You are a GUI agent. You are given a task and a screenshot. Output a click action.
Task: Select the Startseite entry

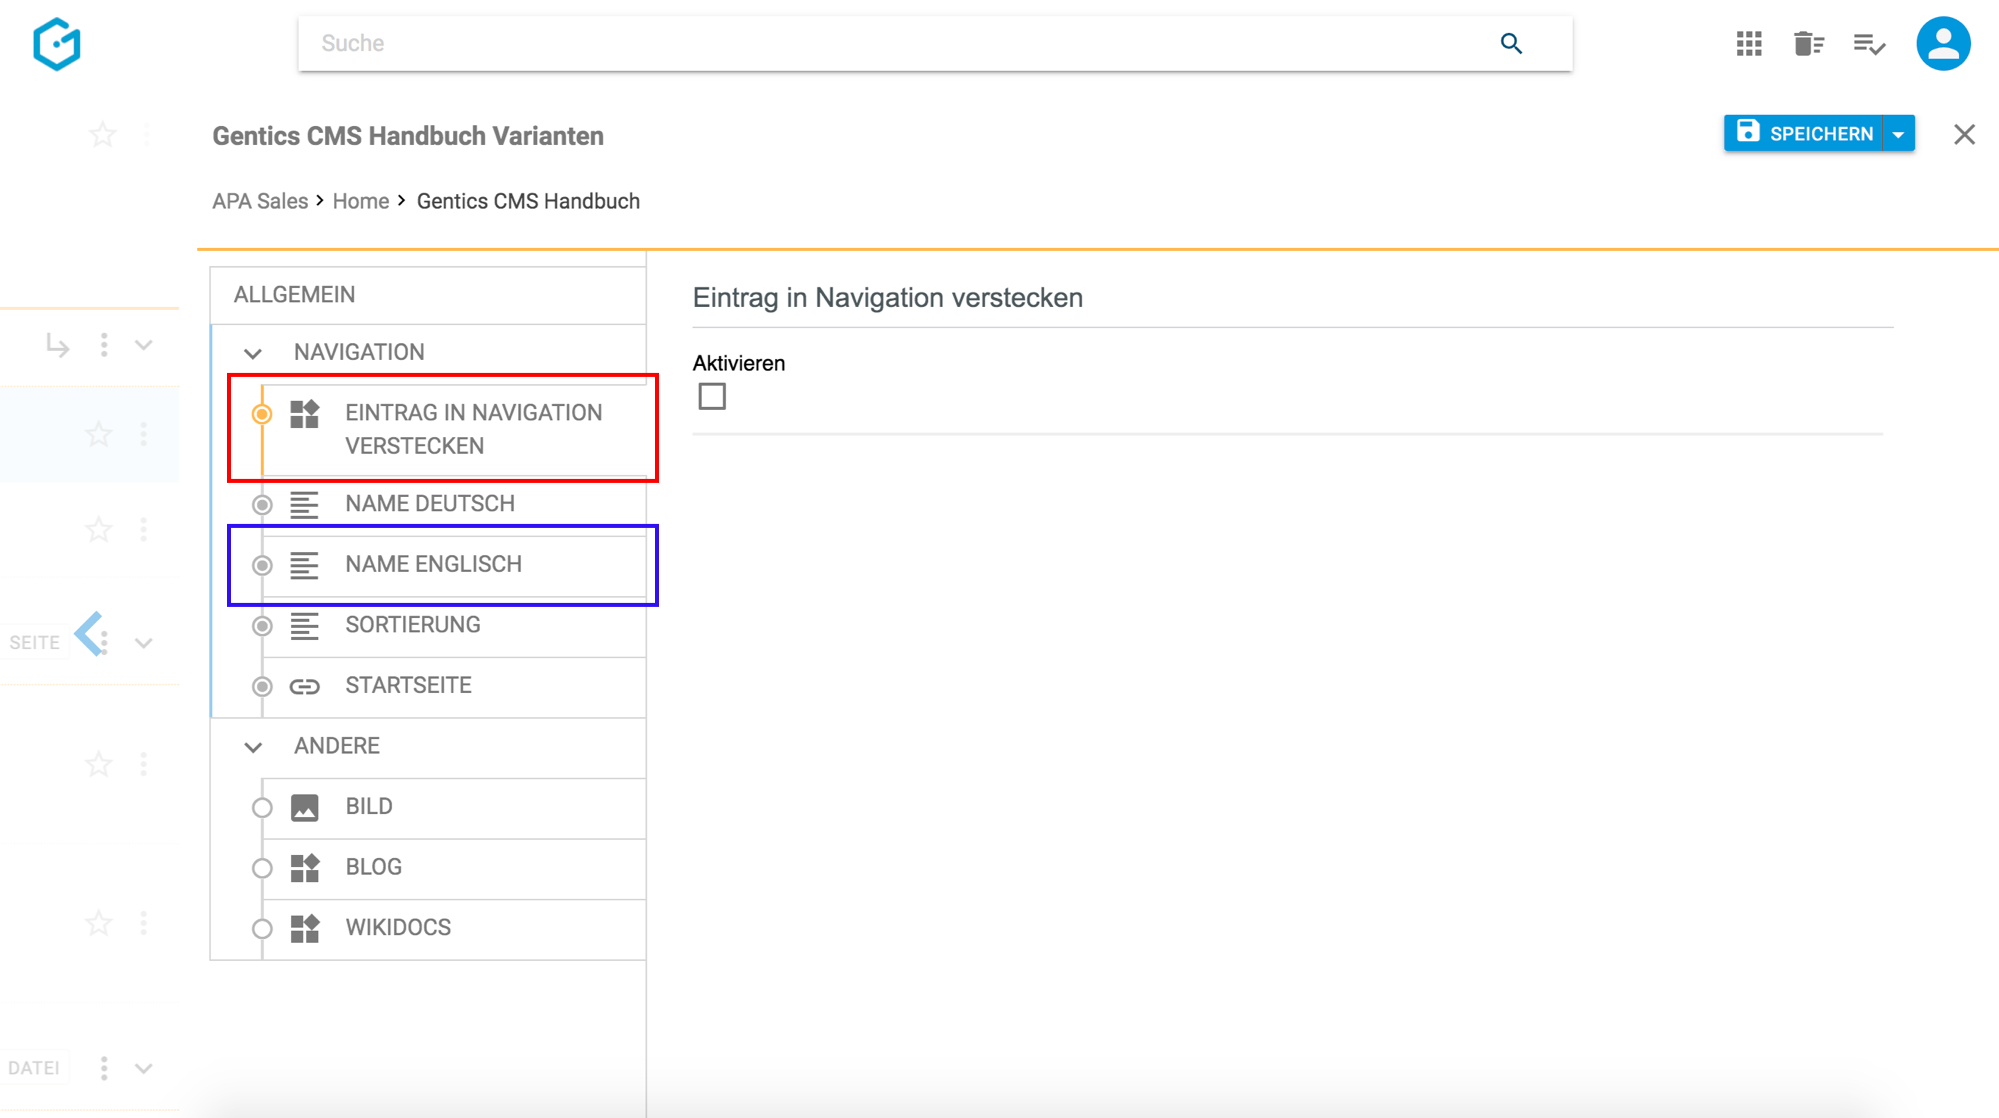click(454, 686)
